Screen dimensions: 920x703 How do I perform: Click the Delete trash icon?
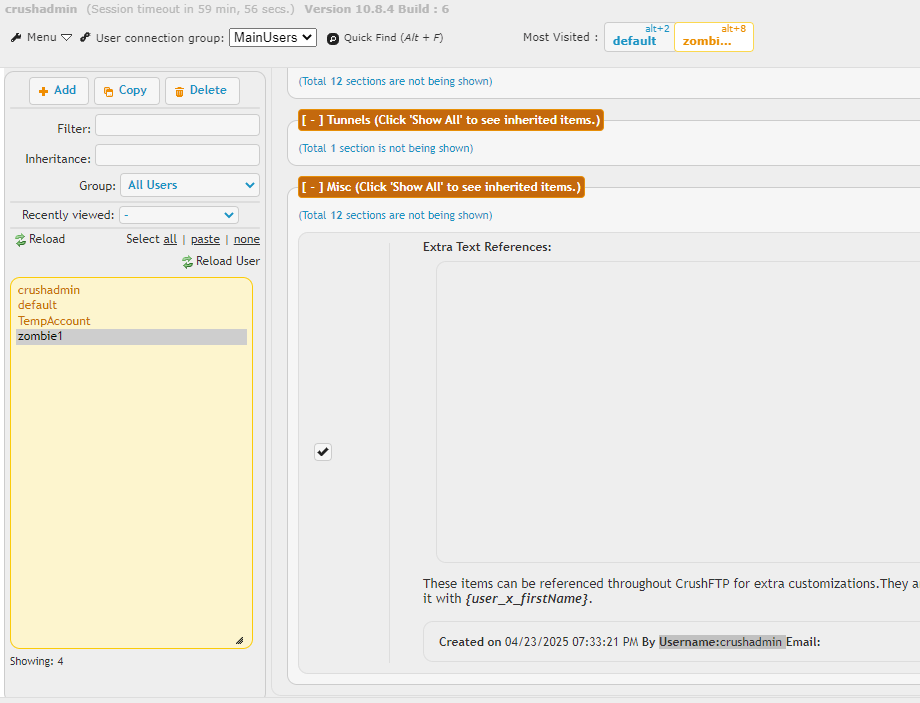(x=179, y=91)
